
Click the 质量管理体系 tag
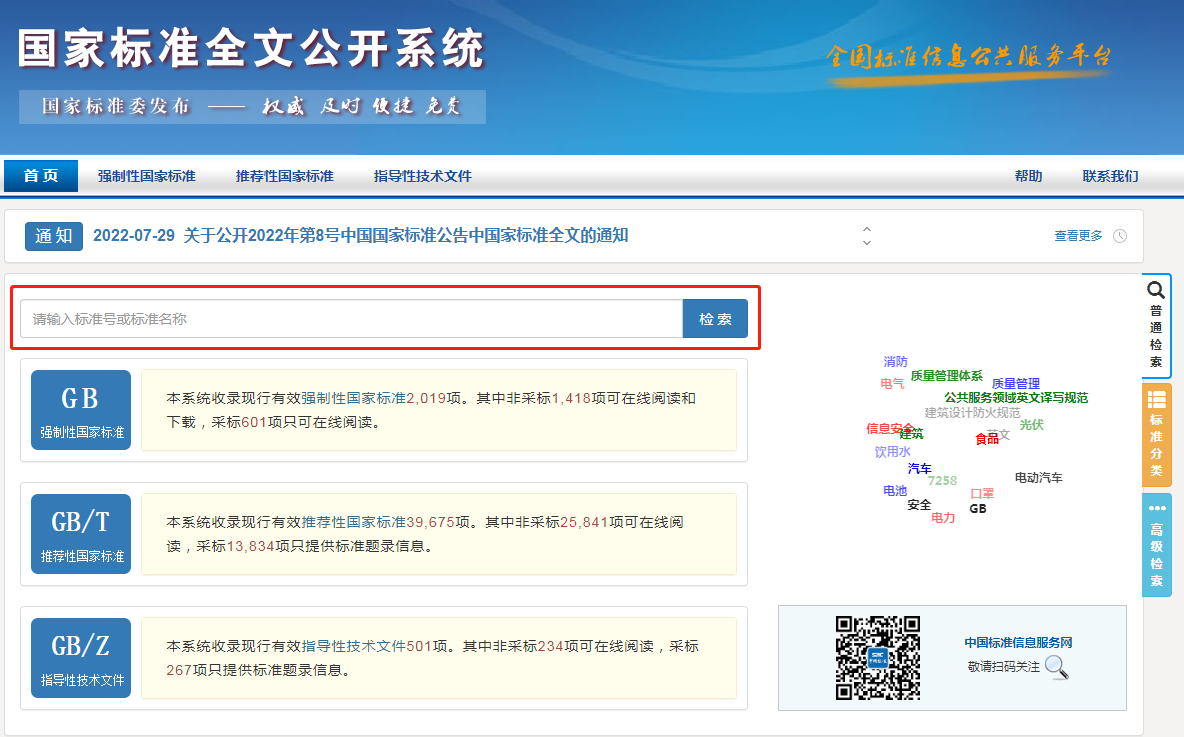(946, 376)
